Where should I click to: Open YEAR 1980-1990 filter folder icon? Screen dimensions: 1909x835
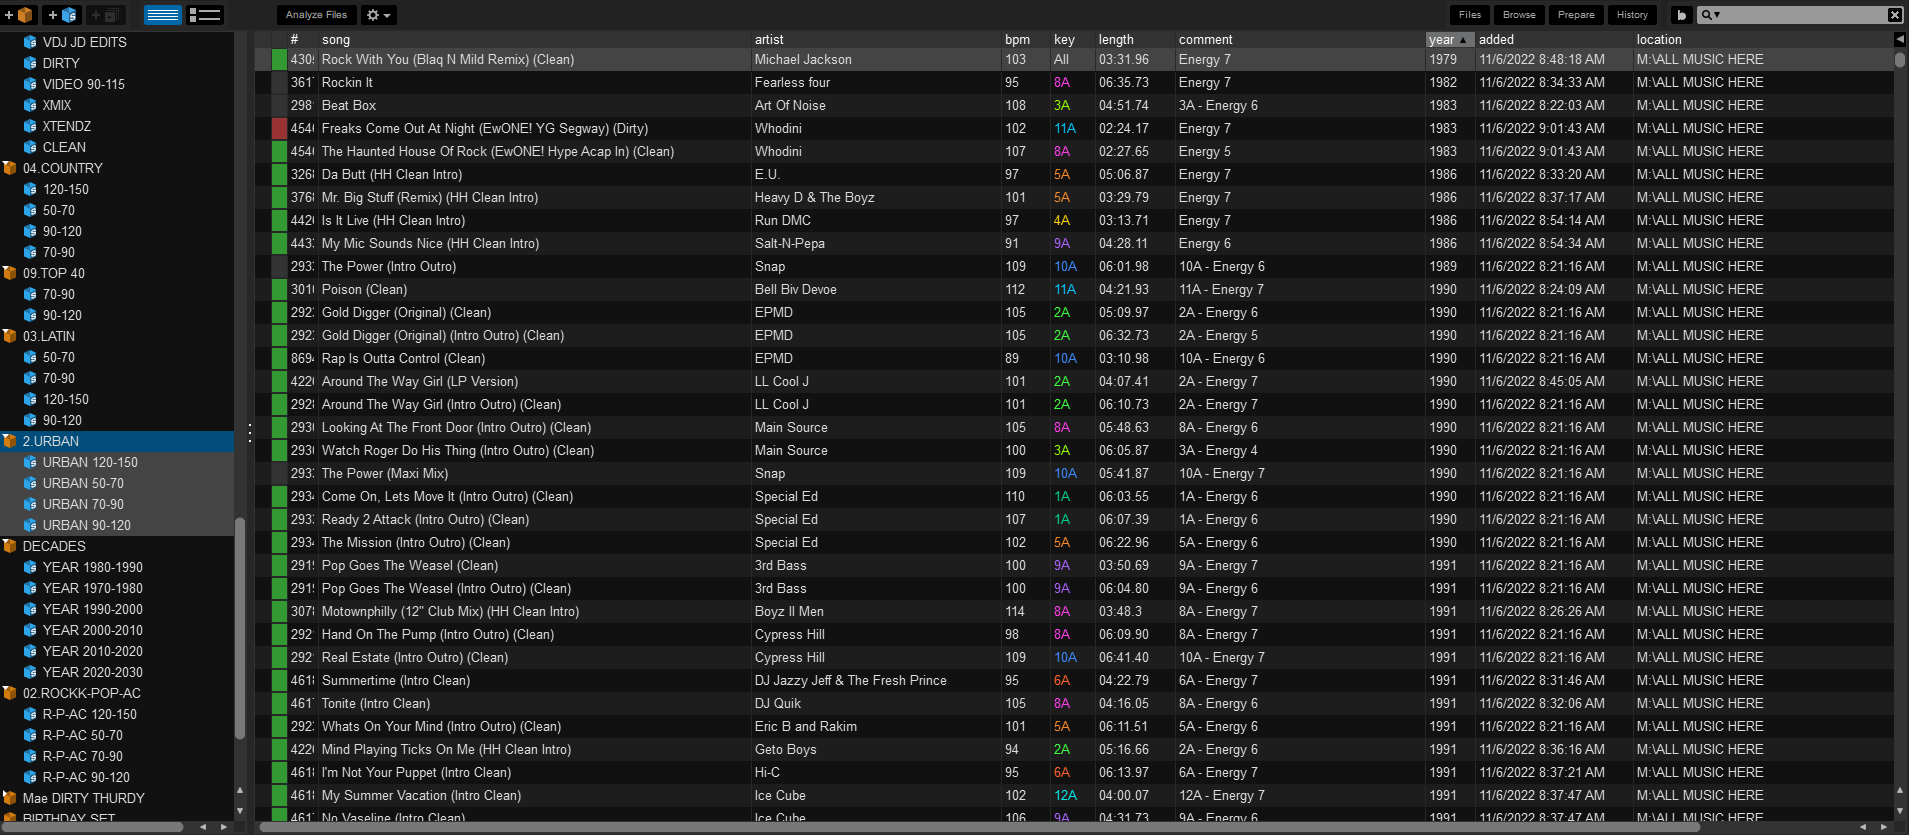coord(30,567)
